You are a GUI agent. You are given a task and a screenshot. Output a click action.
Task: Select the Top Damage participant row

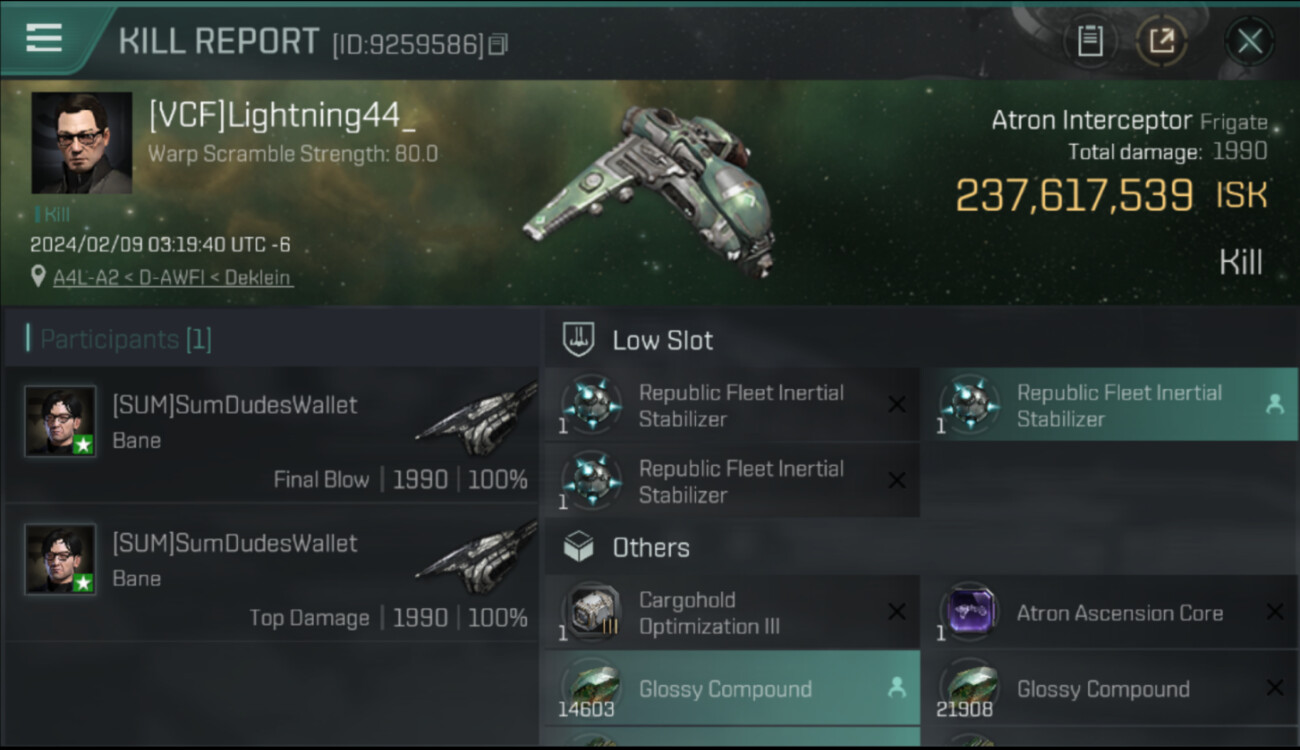point(271,572)
